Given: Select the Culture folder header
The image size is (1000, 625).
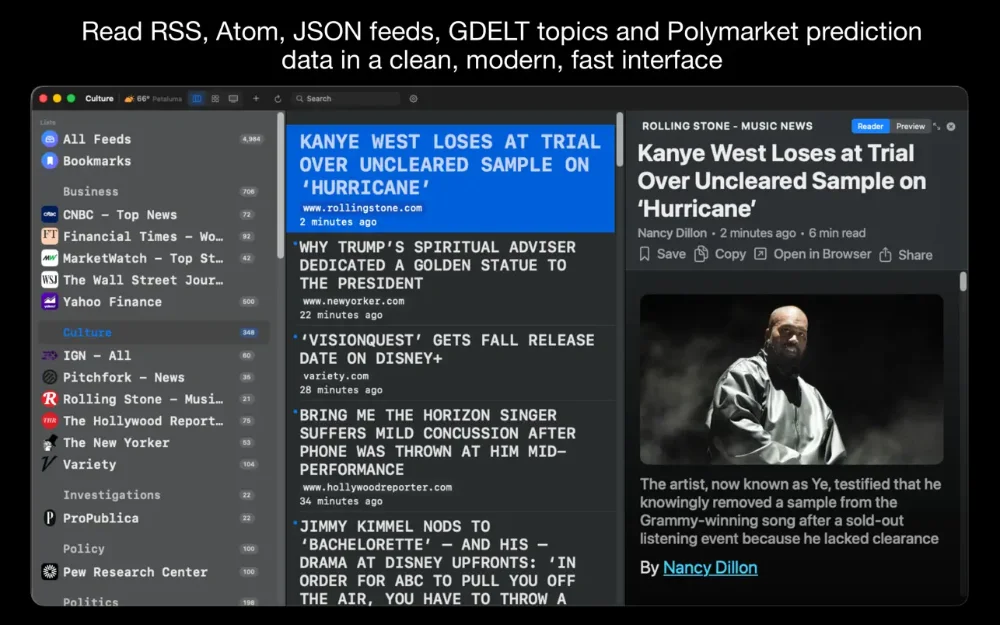Looking at the screenshot, I should pyautogui.click(x=153, y=332).
